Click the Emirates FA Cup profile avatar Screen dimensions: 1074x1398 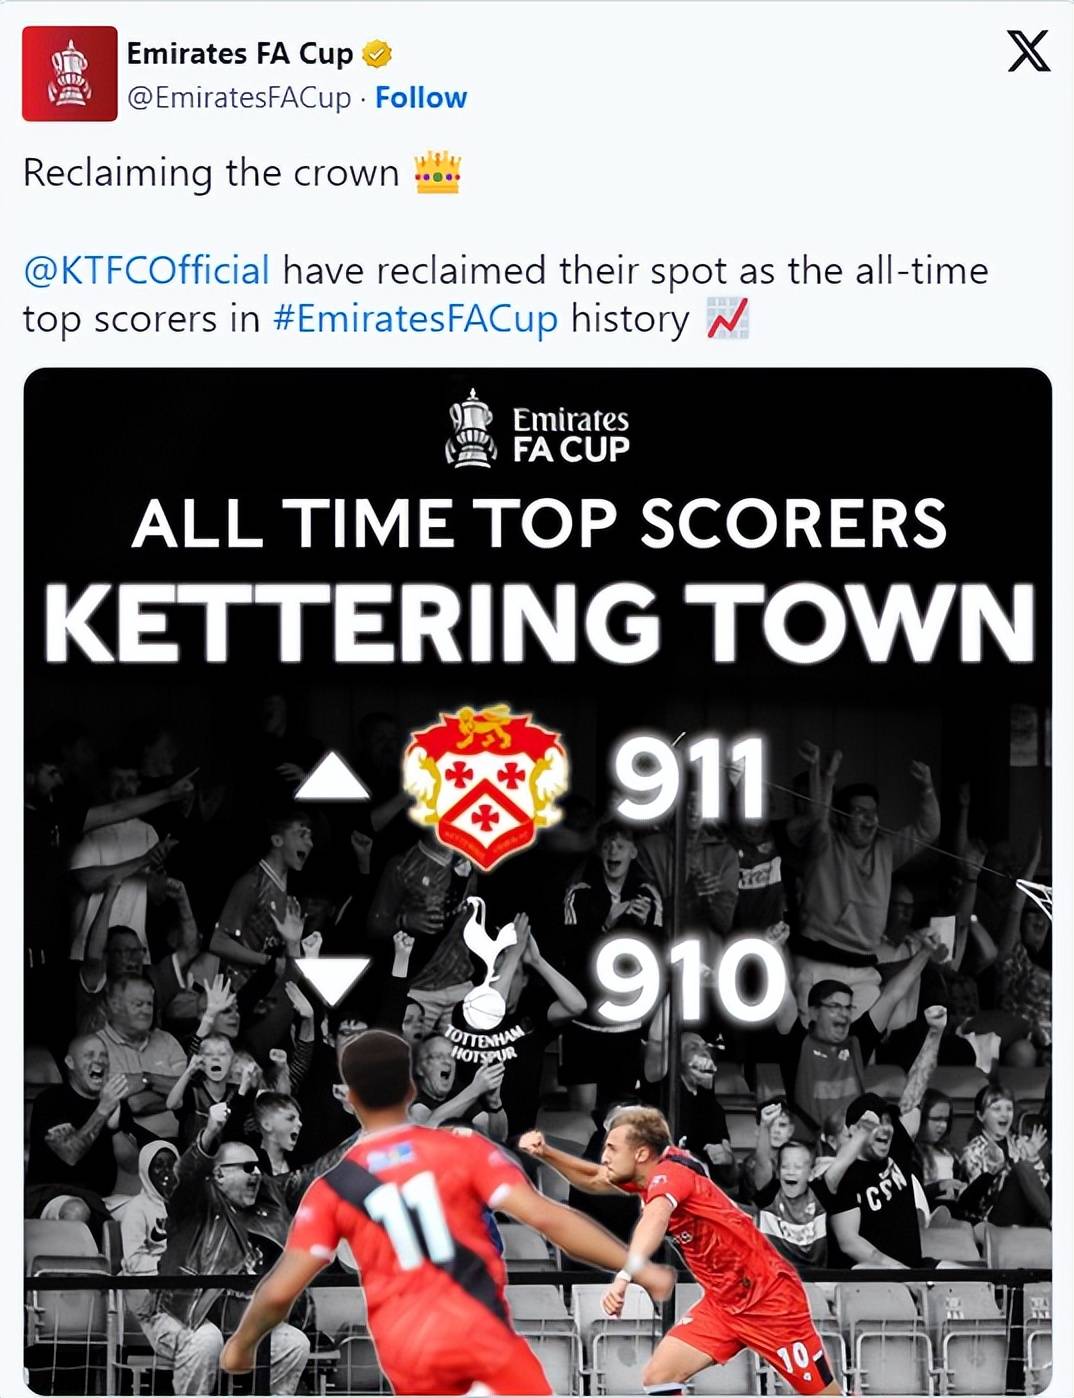click(69, 74)
